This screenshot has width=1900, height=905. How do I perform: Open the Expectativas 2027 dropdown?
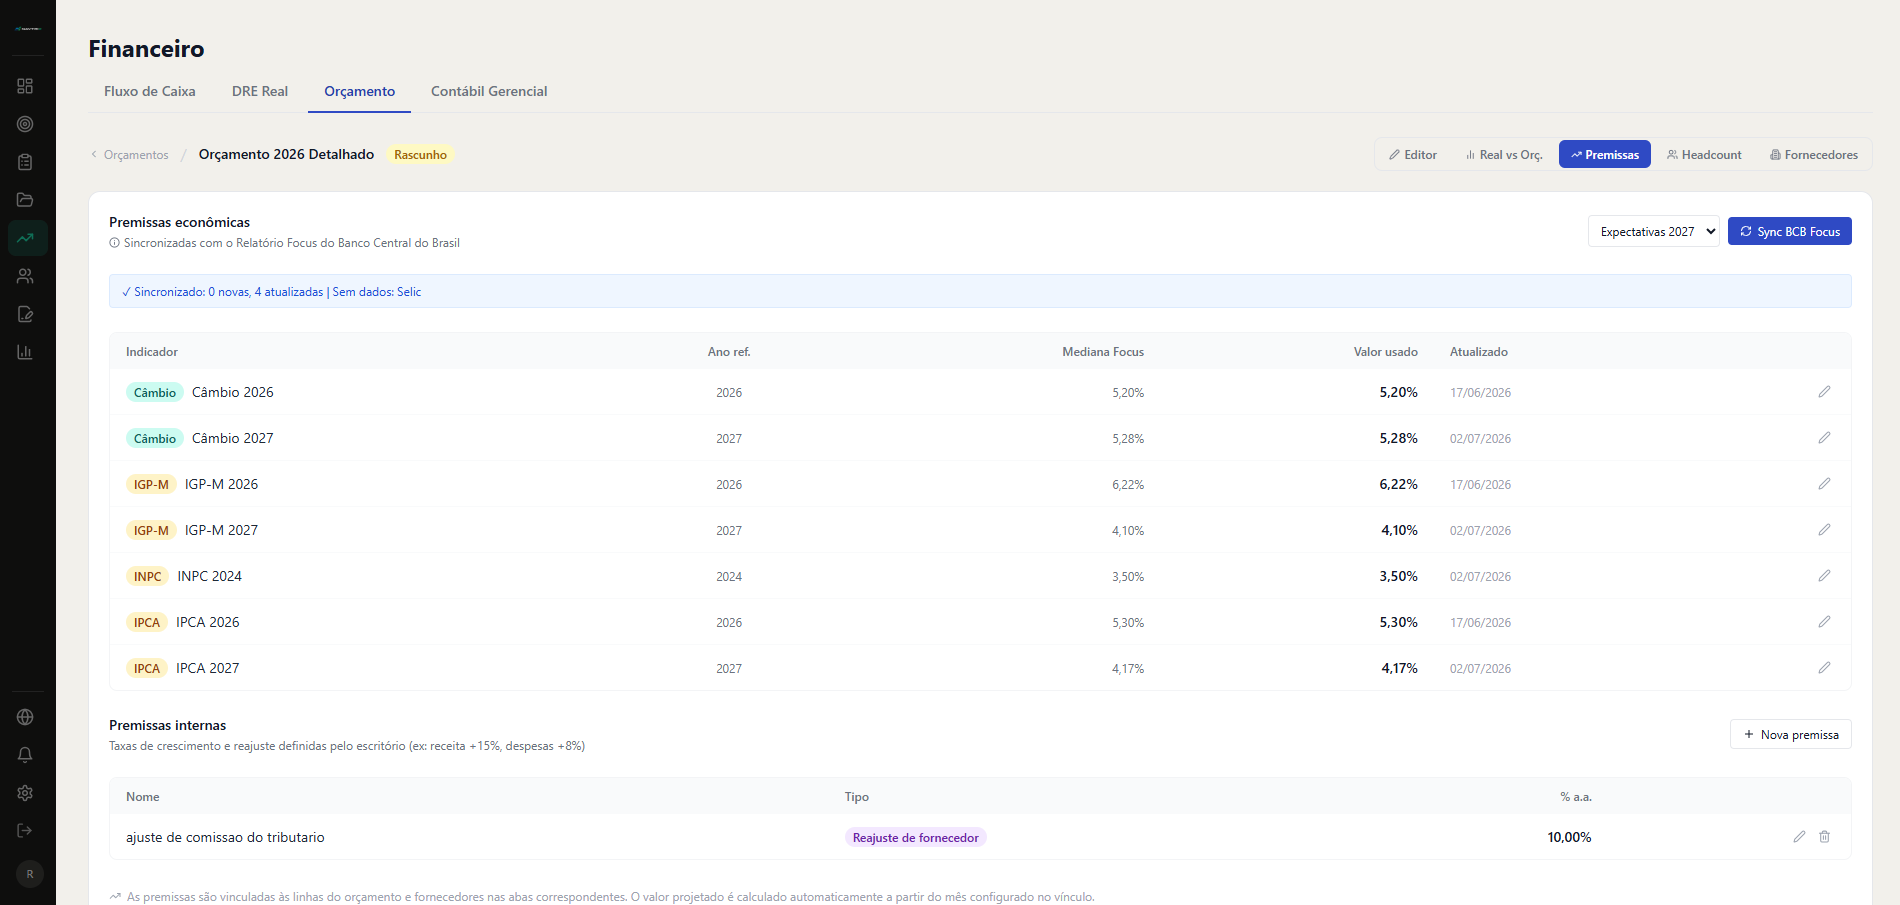pyautogui.click(x=1653, y=231)
